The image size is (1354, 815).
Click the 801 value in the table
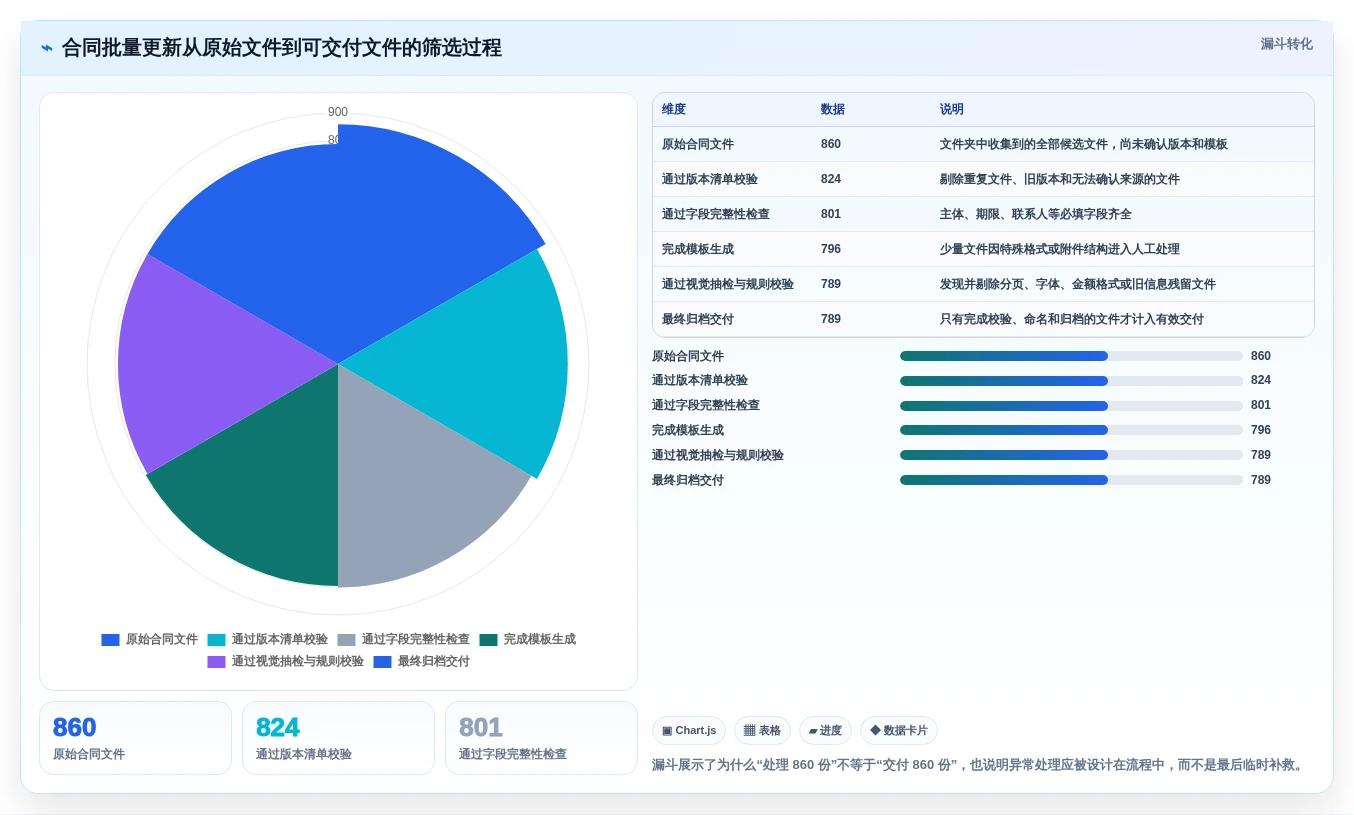point(831,214)
